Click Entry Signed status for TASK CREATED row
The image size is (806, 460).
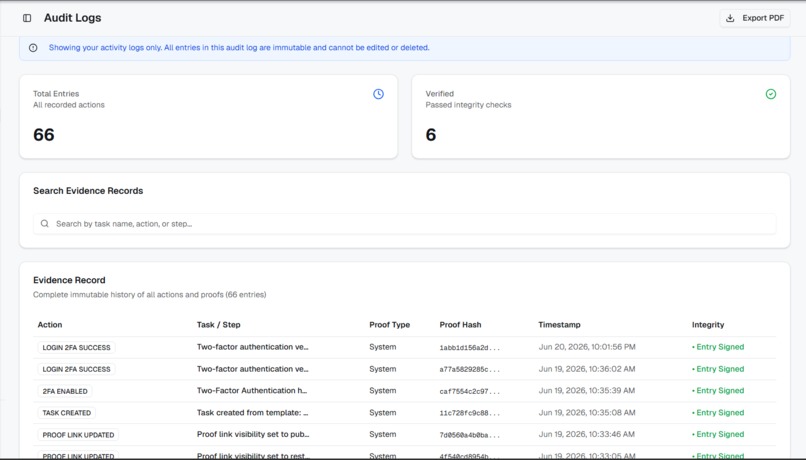pos(718,413)
